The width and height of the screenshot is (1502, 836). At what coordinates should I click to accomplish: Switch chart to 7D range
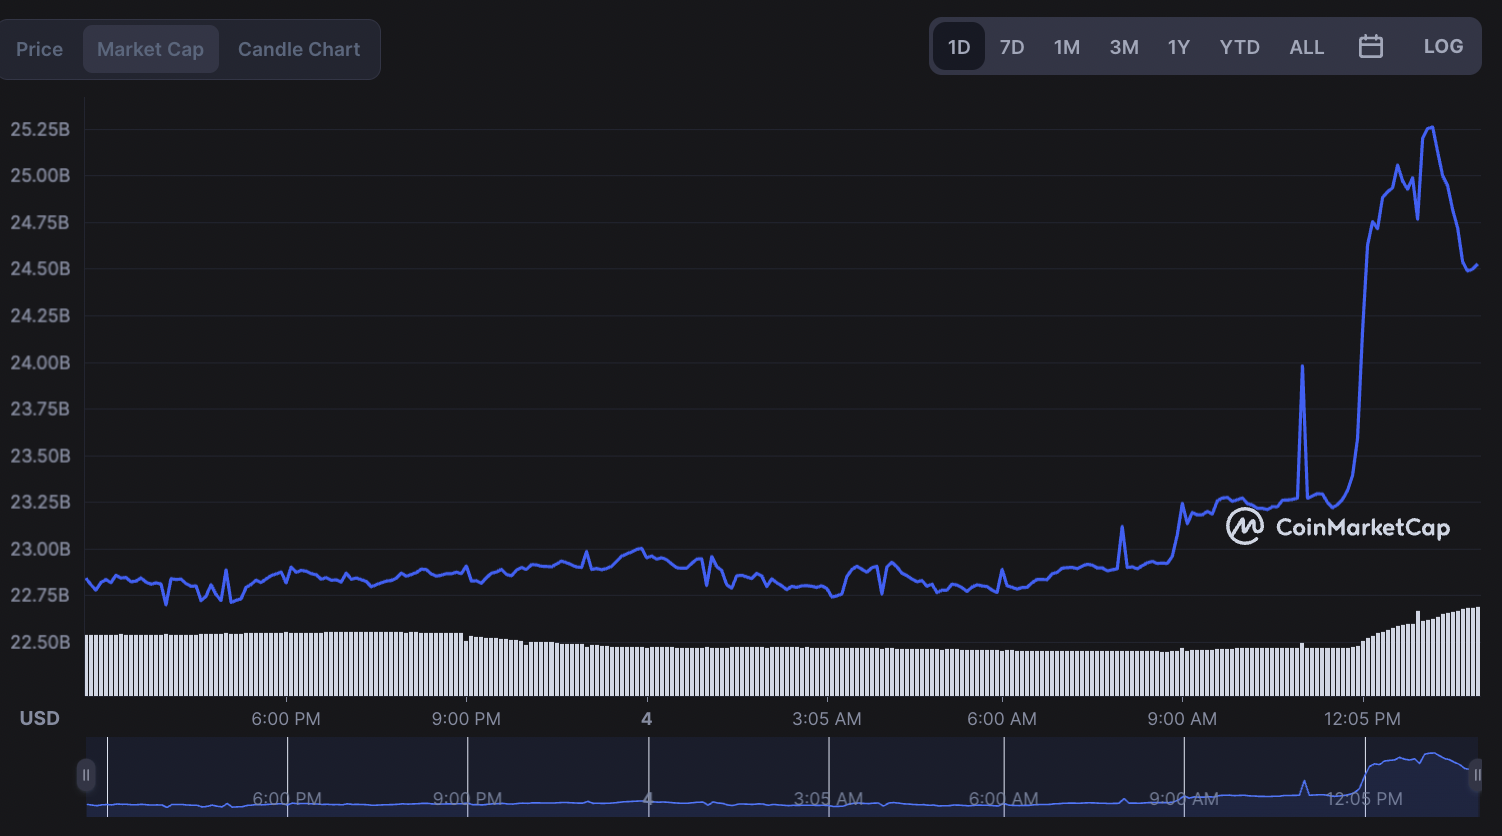(1012, 47)
